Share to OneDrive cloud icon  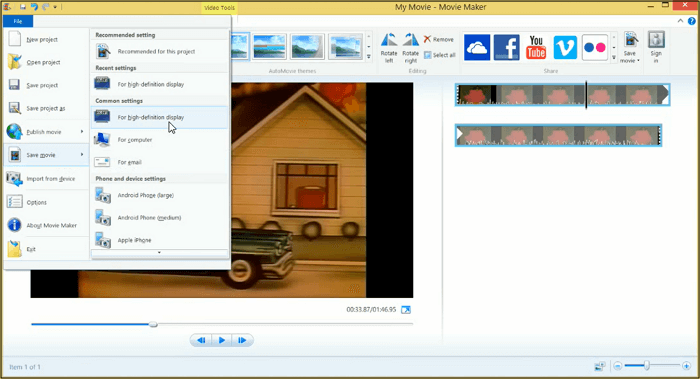(477, 47)
